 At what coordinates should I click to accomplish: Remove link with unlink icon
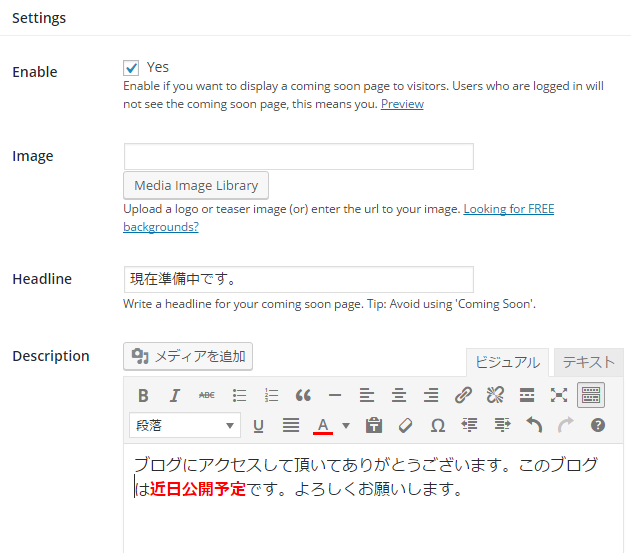click(495, 395)
